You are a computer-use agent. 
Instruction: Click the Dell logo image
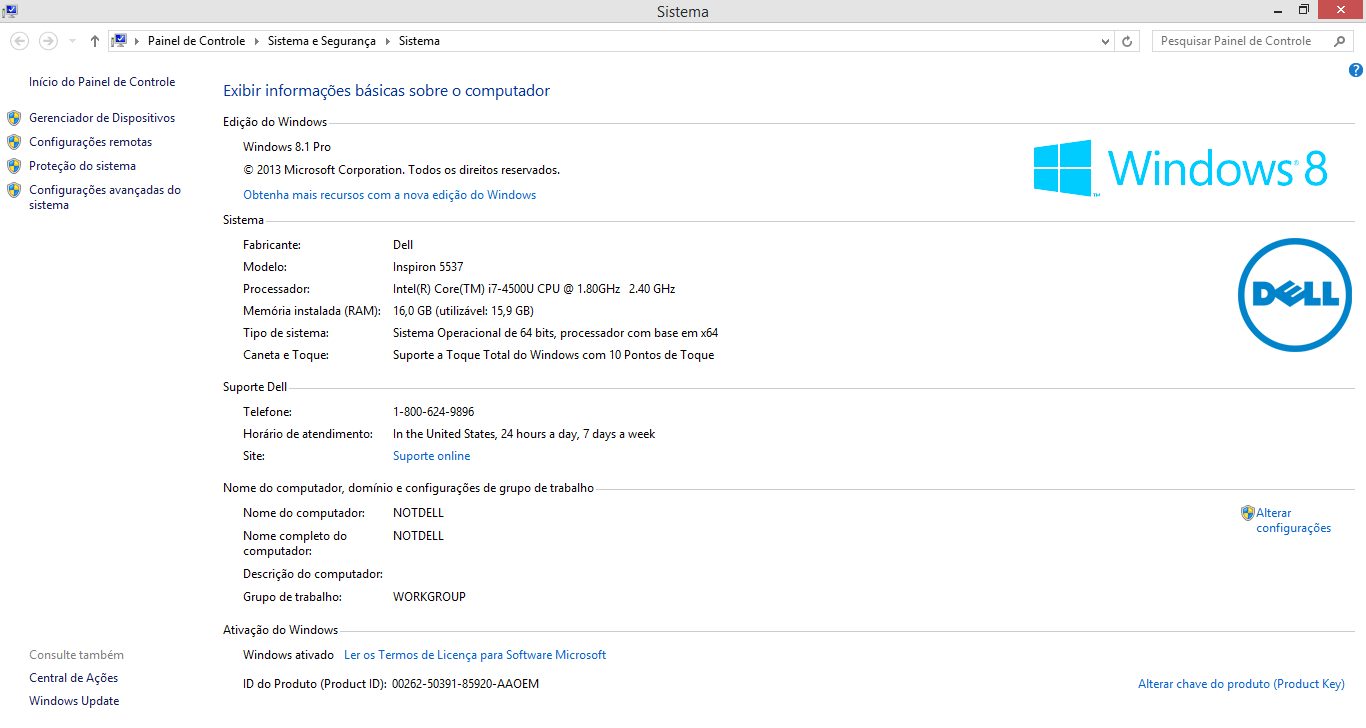tap(1294, 295)
